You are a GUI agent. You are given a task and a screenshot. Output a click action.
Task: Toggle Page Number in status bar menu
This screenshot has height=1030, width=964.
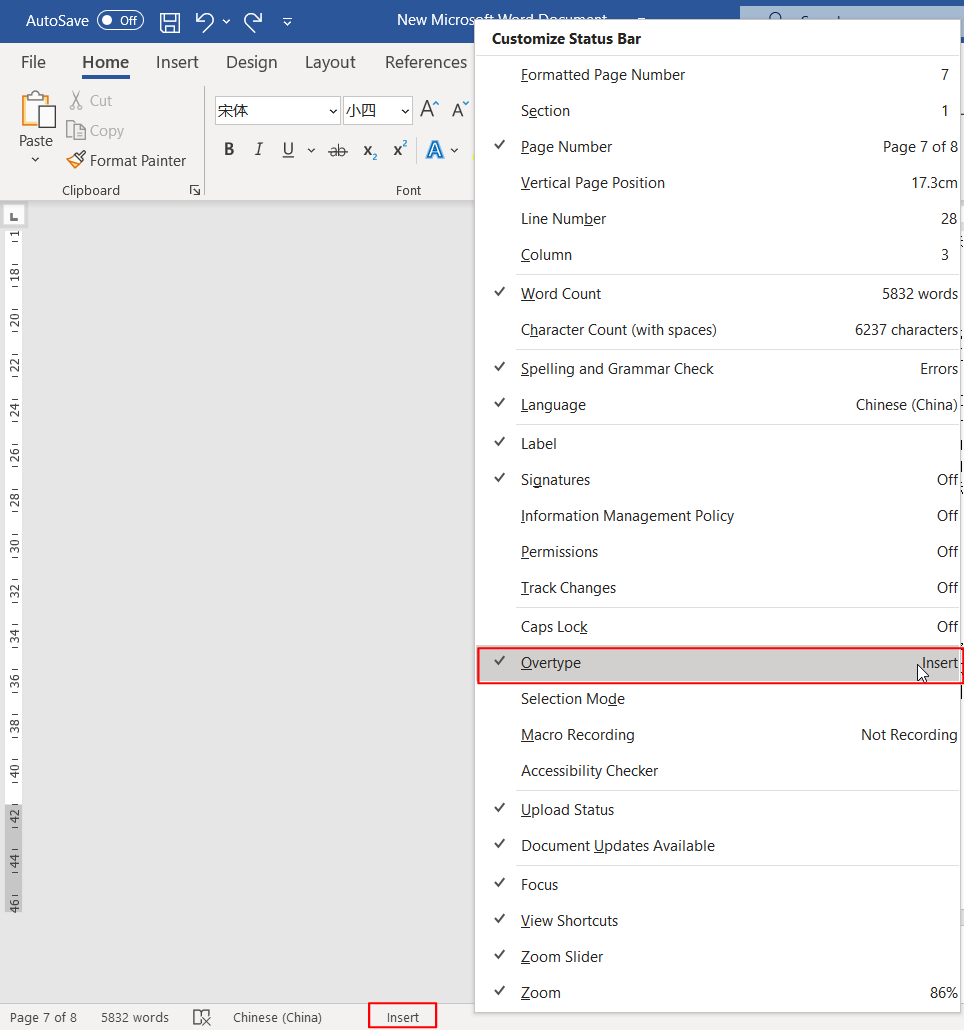[x=718, y=147]
